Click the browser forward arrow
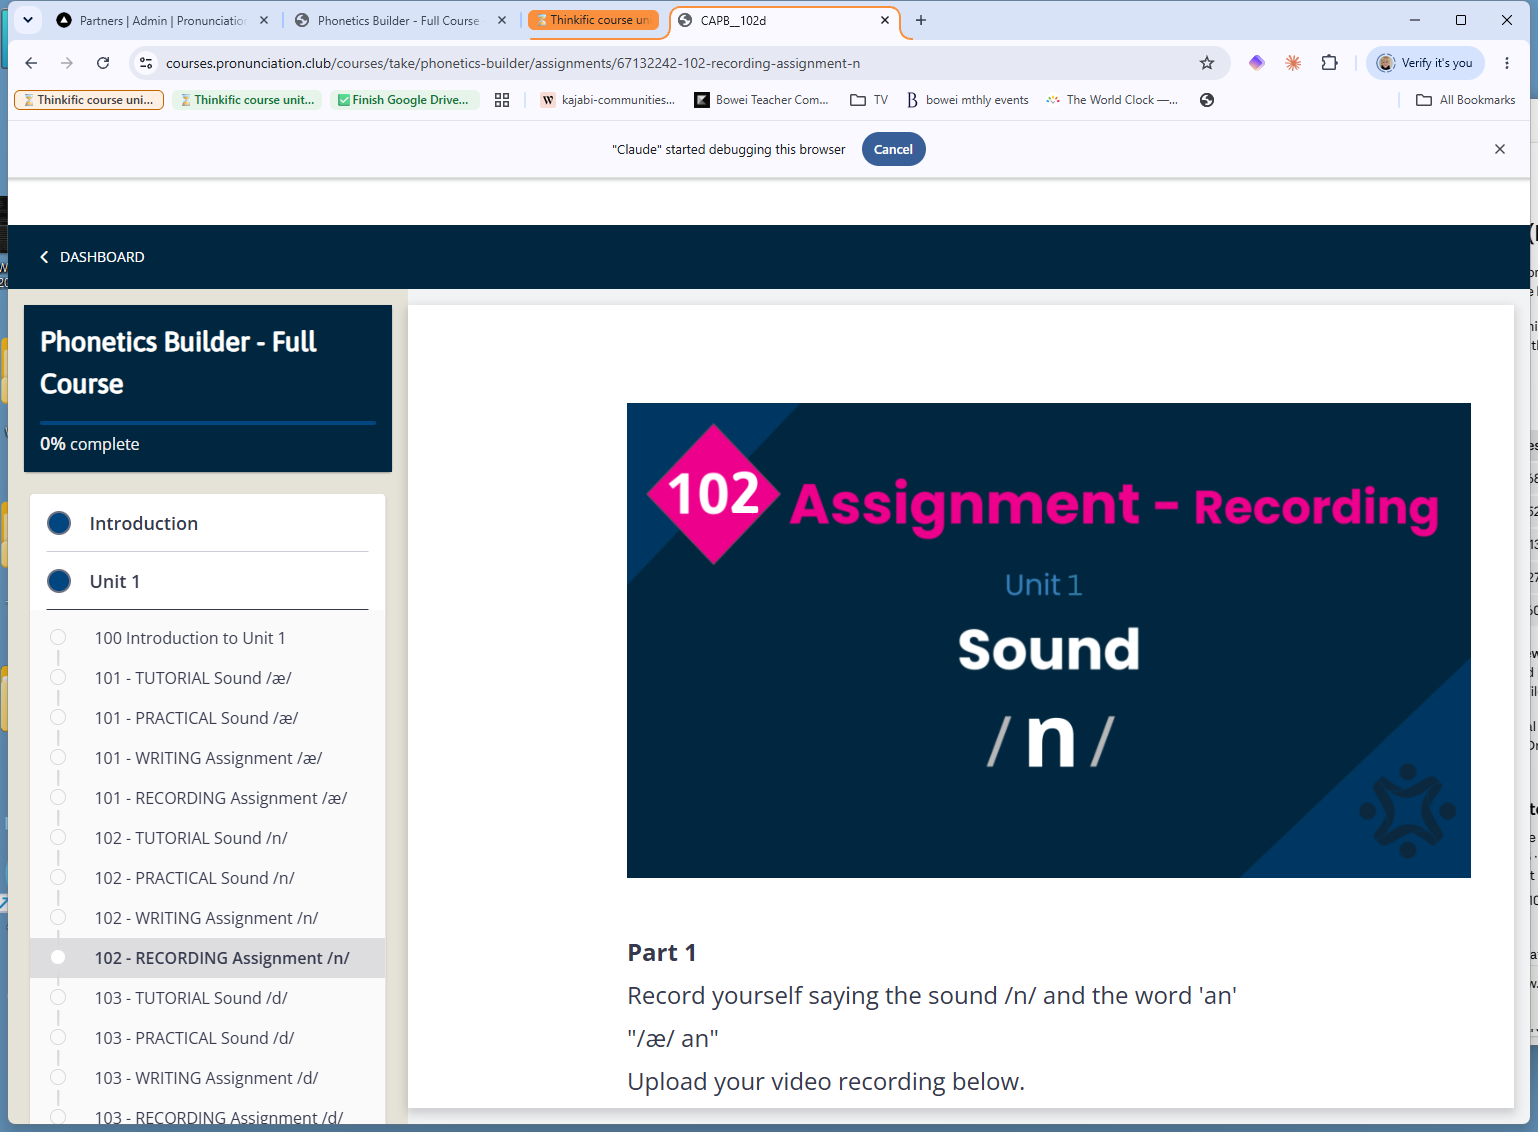The width and height of the screenshot is (1538, 1132). click(67, 63)
